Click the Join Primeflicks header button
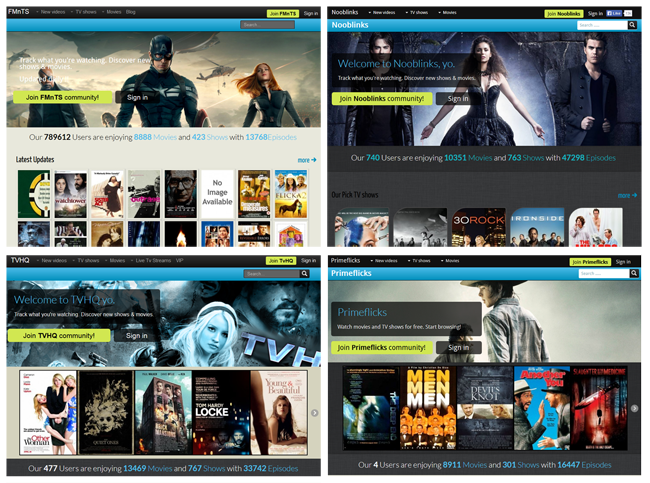This screenshot has height=483, width=650. pos(590,262)
